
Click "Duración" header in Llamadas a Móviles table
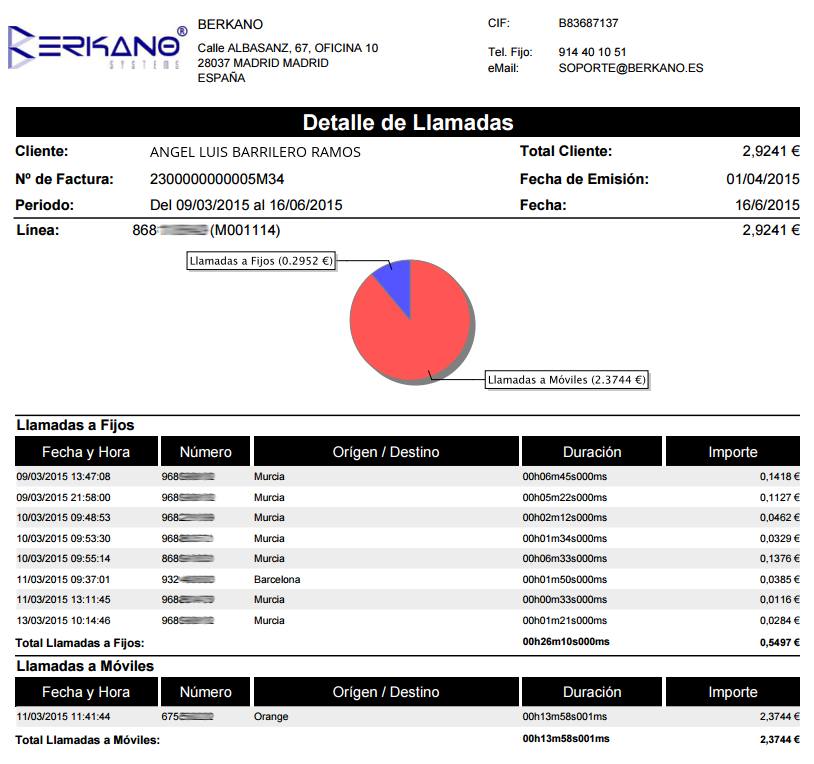coord(592,692)
